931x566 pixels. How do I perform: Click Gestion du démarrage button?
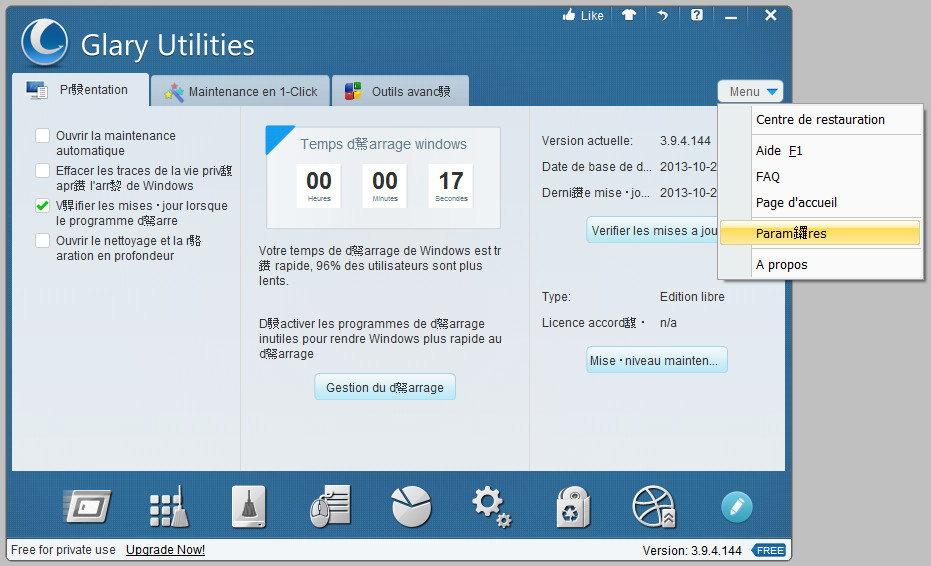(385, 387)
